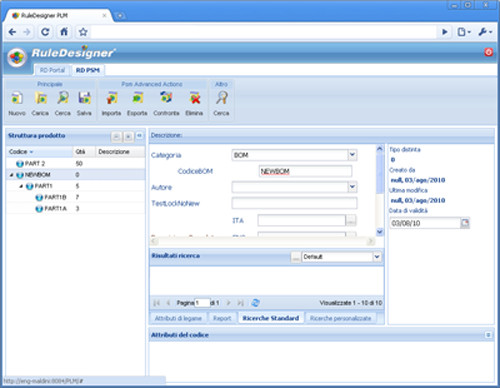Click the browser forward arrow
The image size is (500, 388).
pos(27,32)
